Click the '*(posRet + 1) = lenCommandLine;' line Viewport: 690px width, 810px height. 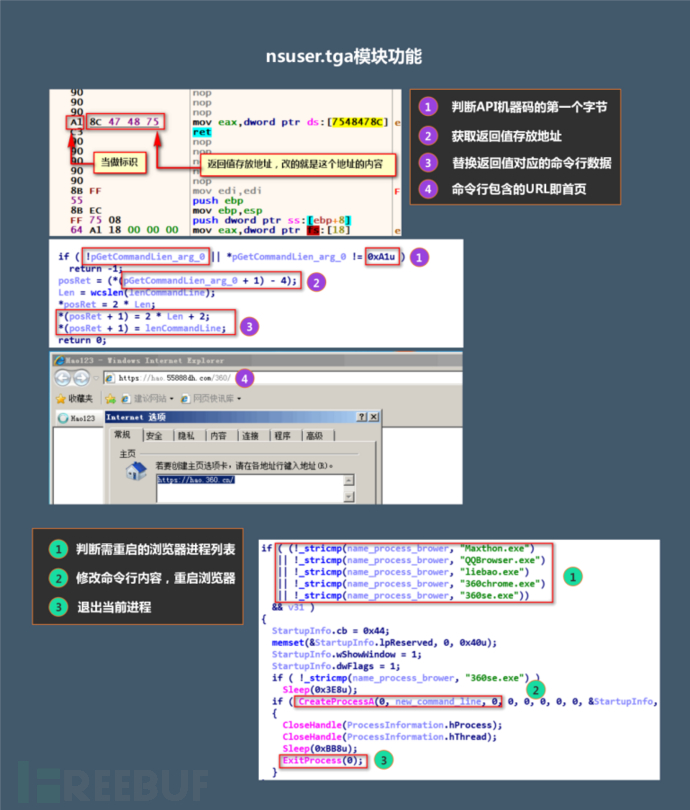click(x=142, y=329)
